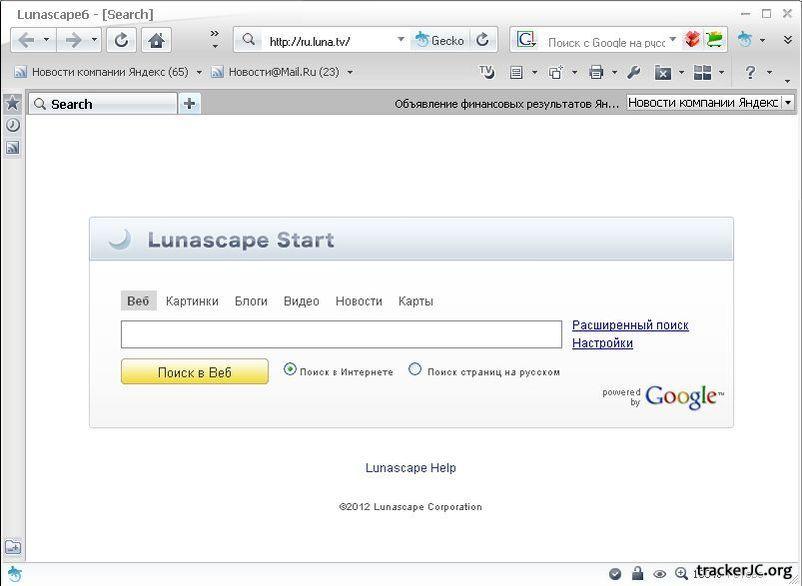The height and width of the screenshot is (586, 802).
Task: Click the wrench tools icon
Action: coord(633,72)
